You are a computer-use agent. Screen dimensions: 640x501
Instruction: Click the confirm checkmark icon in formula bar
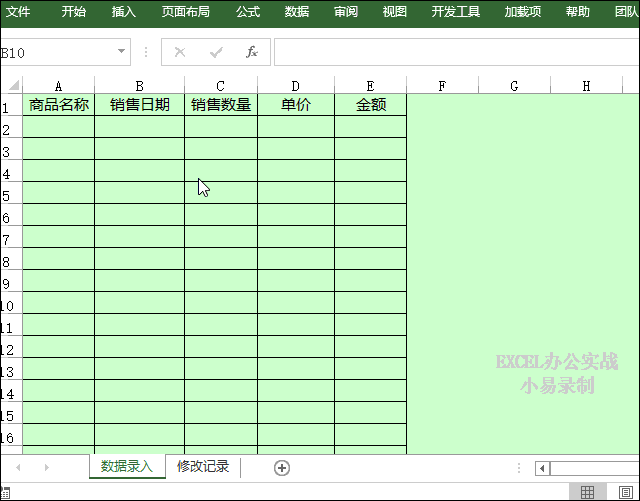(x=216, y=52)
